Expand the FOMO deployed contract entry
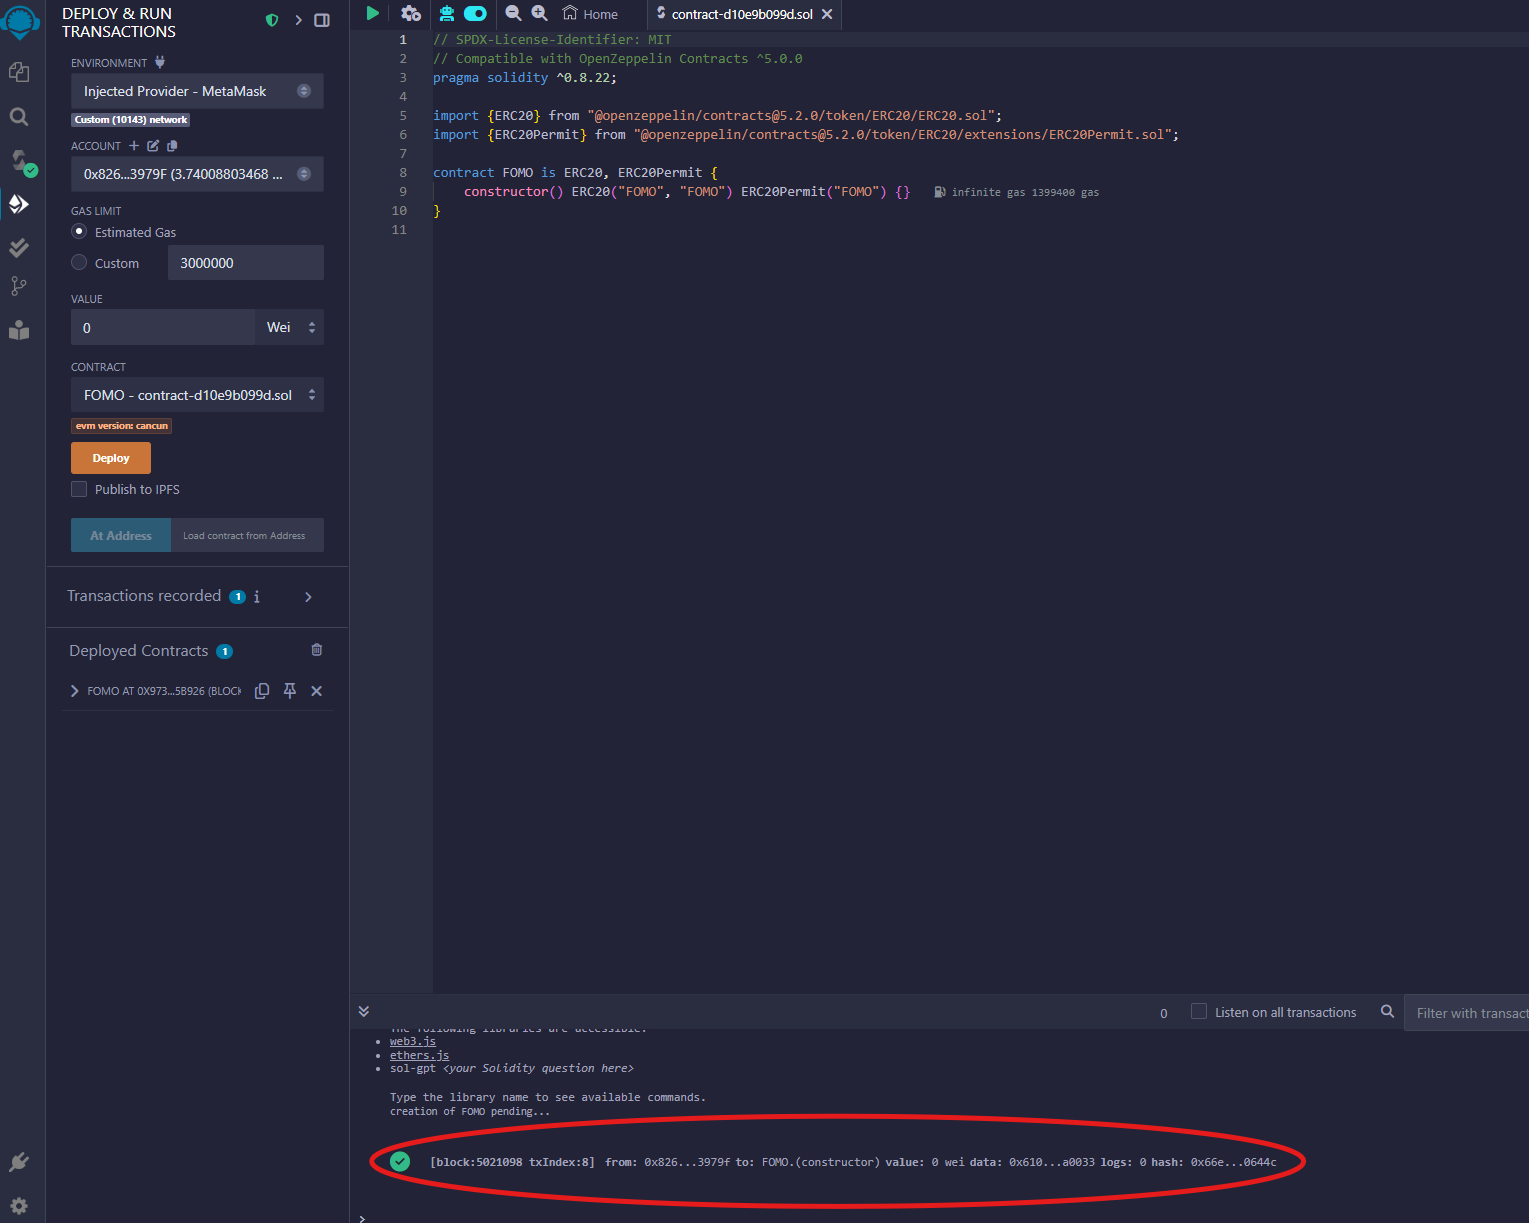 [75, 691]
